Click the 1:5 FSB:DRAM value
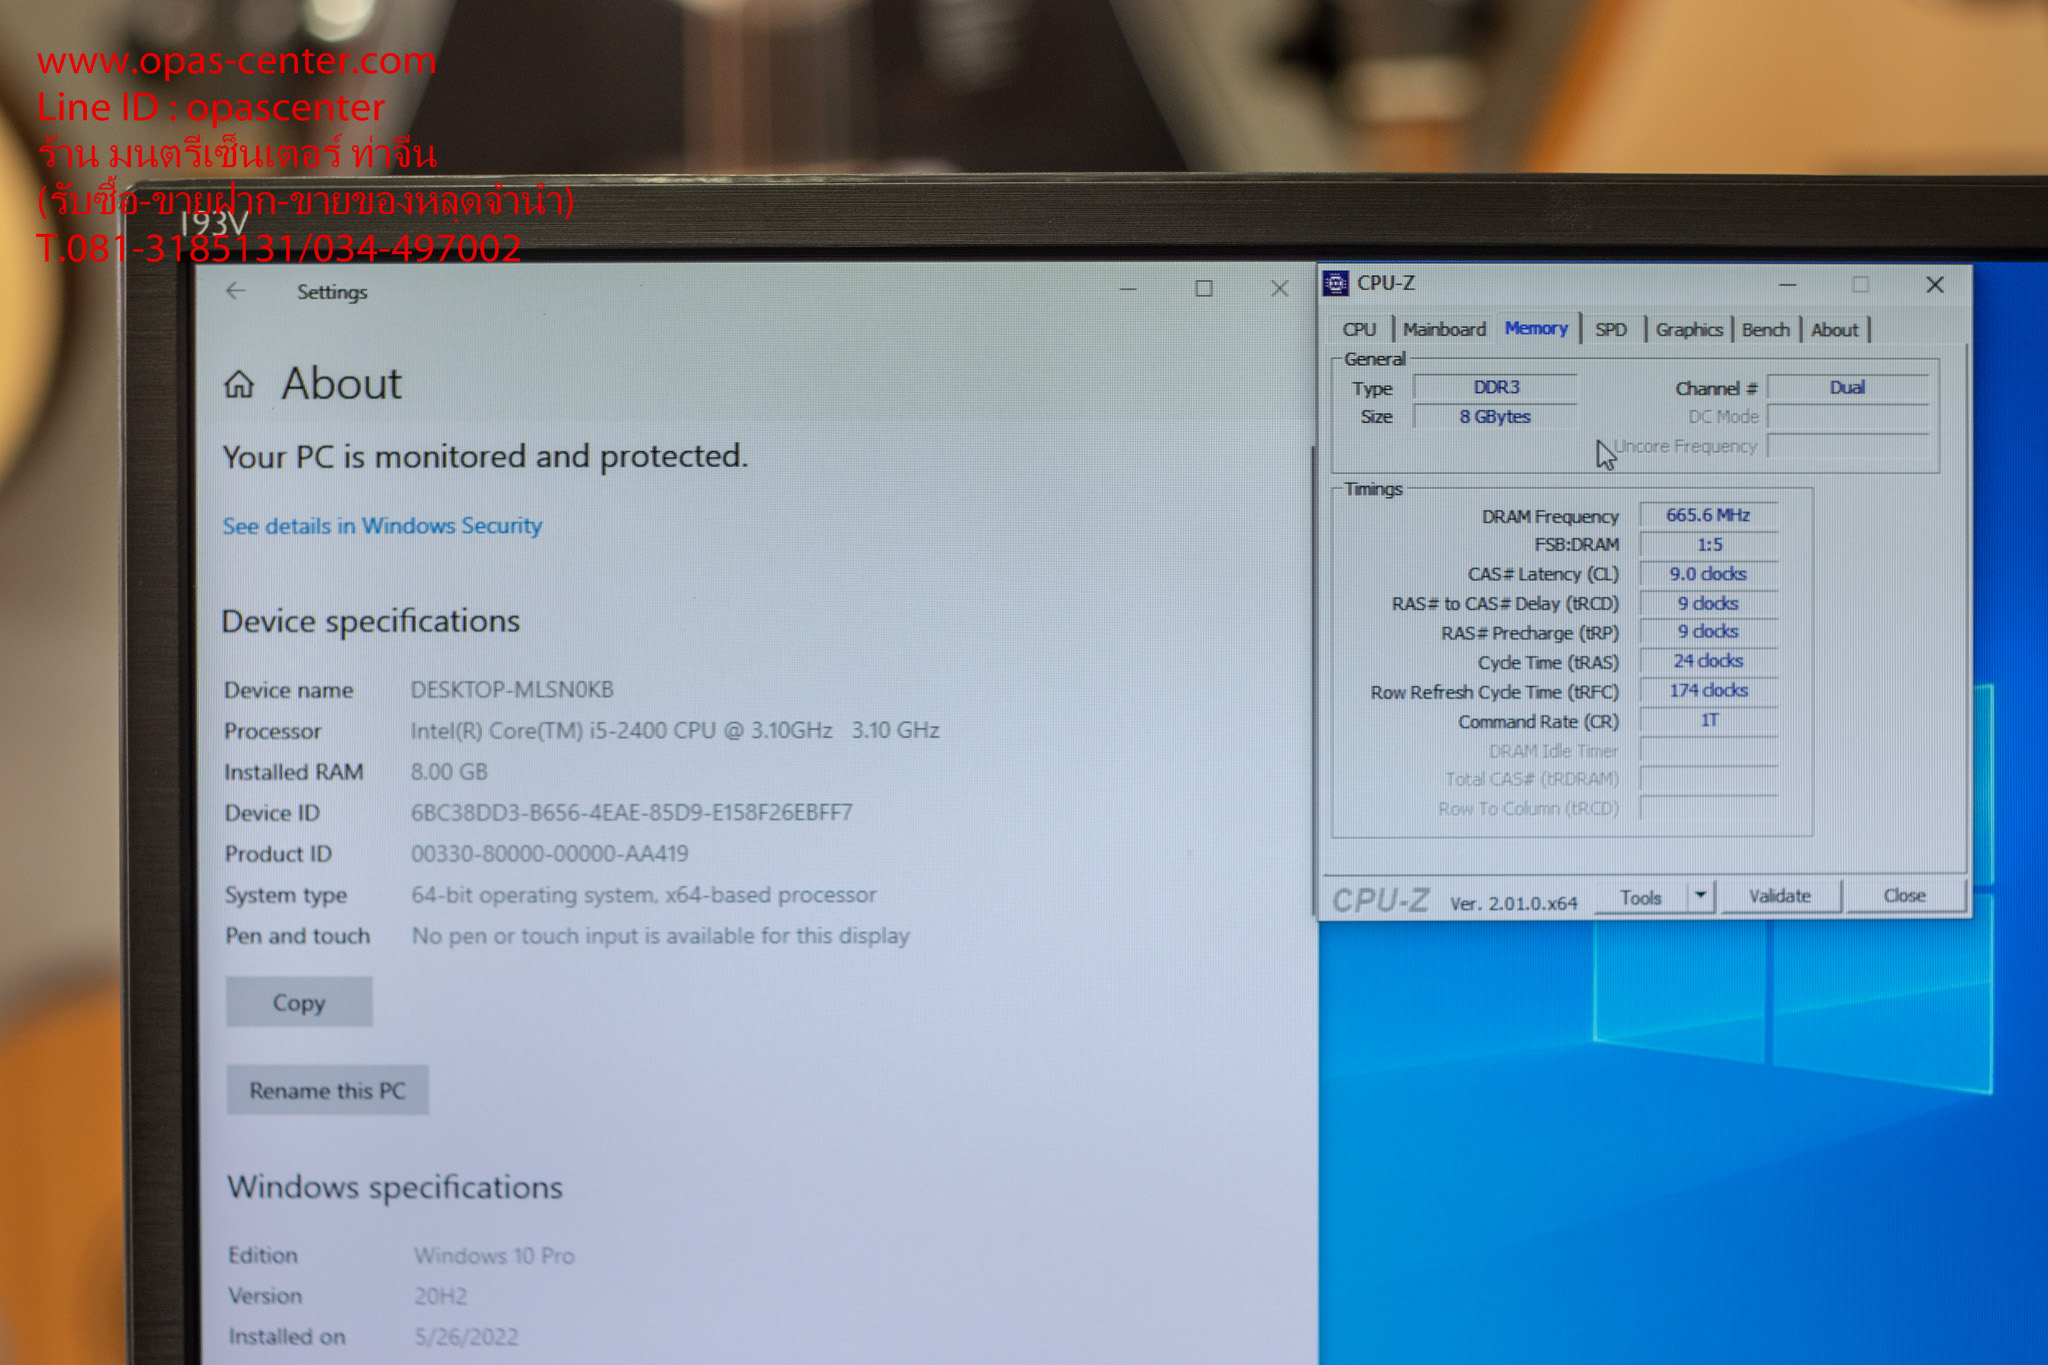The height and width of the screenshot is (1365, 2048). click(1709, 544)
